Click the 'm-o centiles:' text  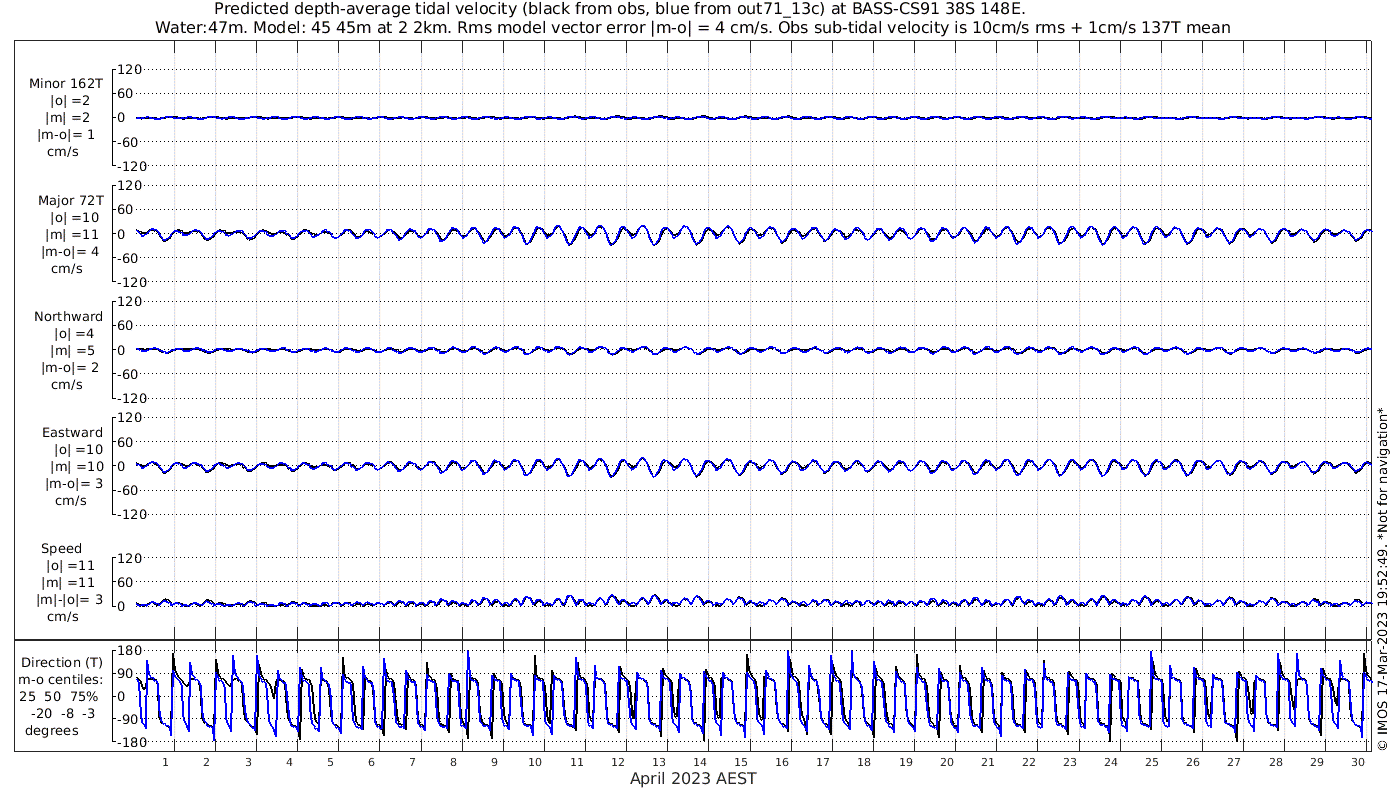60,679
